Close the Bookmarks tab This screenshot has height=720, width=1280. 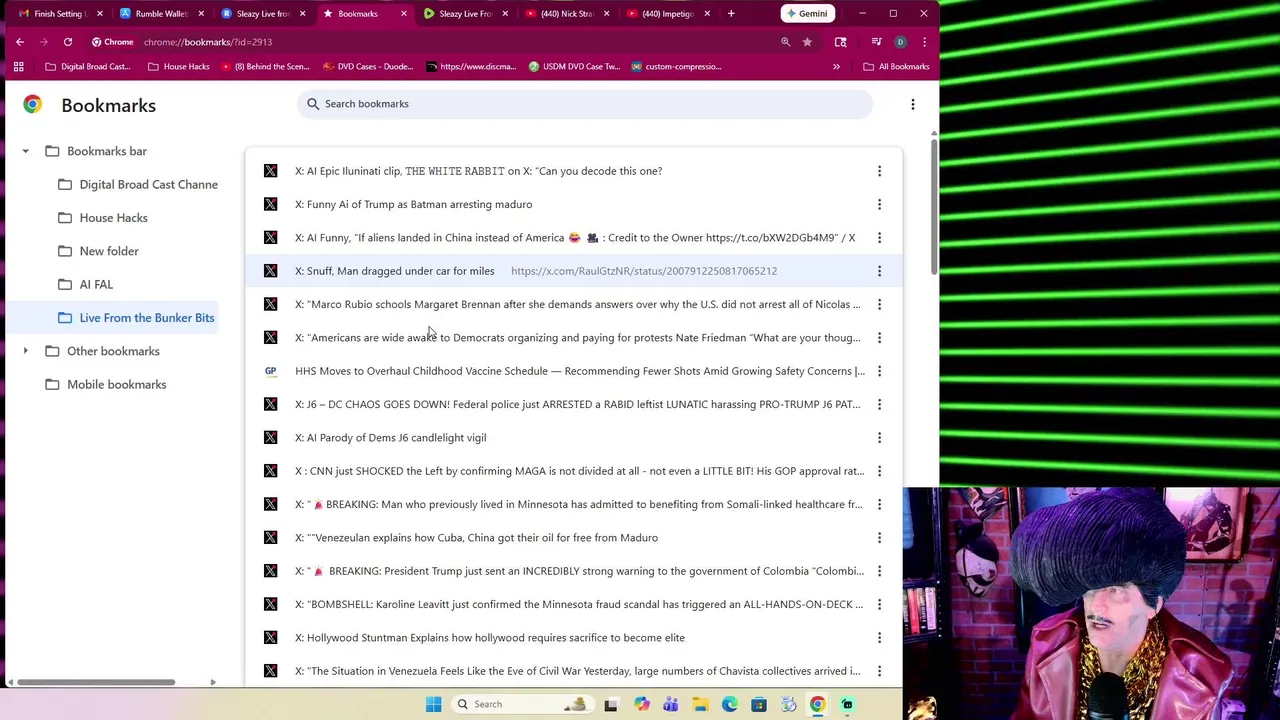tap(403, 14)
